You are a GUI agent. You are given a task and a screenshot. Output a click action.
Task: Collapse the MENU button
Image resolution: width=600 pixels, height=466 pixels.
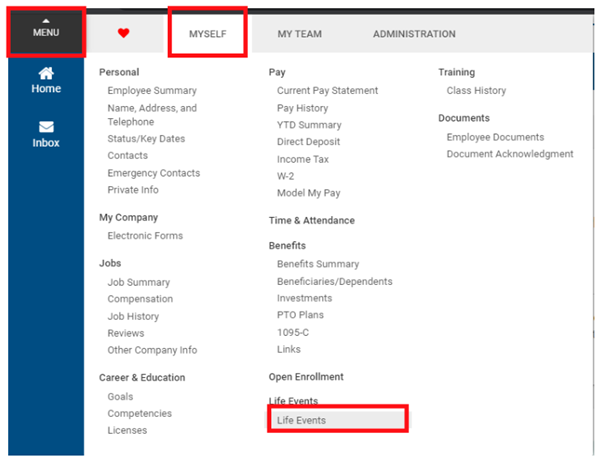coord(46,32)
